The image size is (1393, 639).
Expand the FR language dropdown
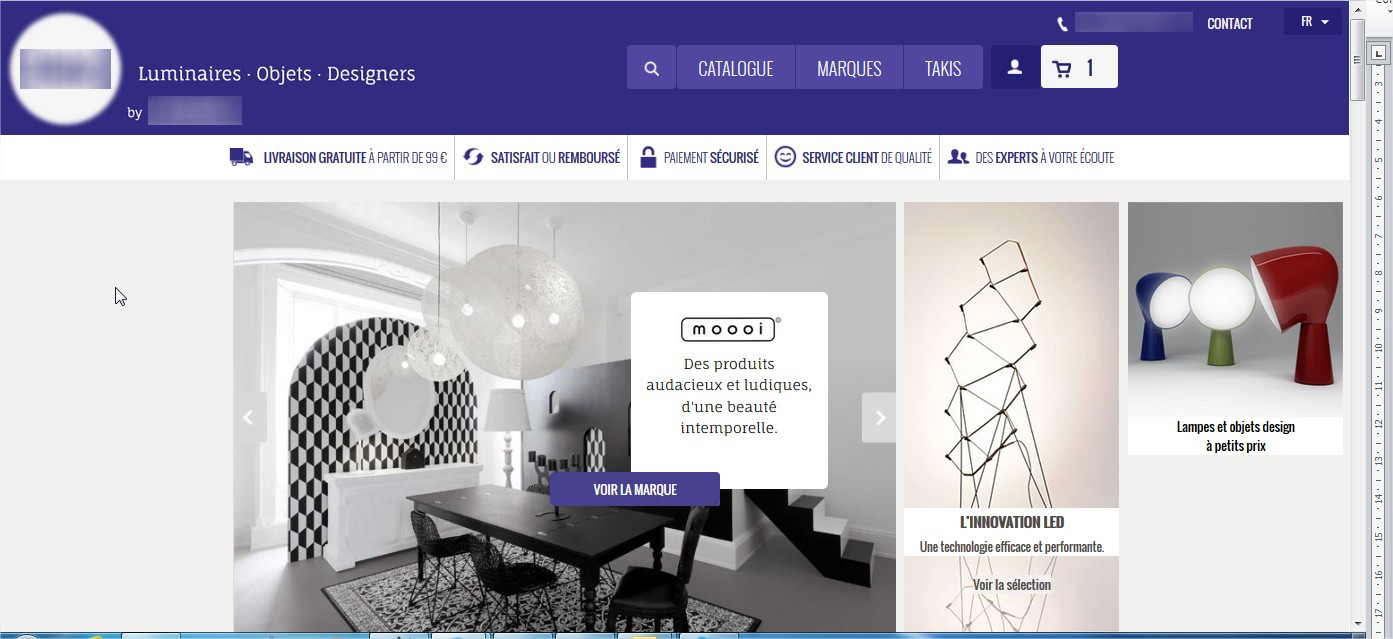point(1313,22)
